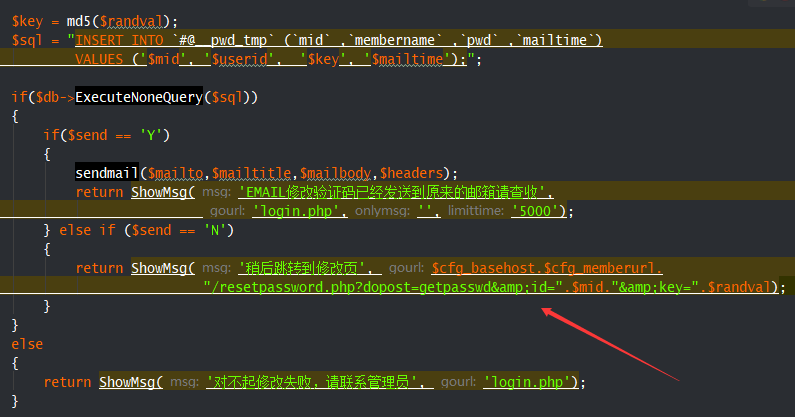The image size is (795, 417).
Task: Click the '稍后跳转到修改页' string
Action: (302, 268)
